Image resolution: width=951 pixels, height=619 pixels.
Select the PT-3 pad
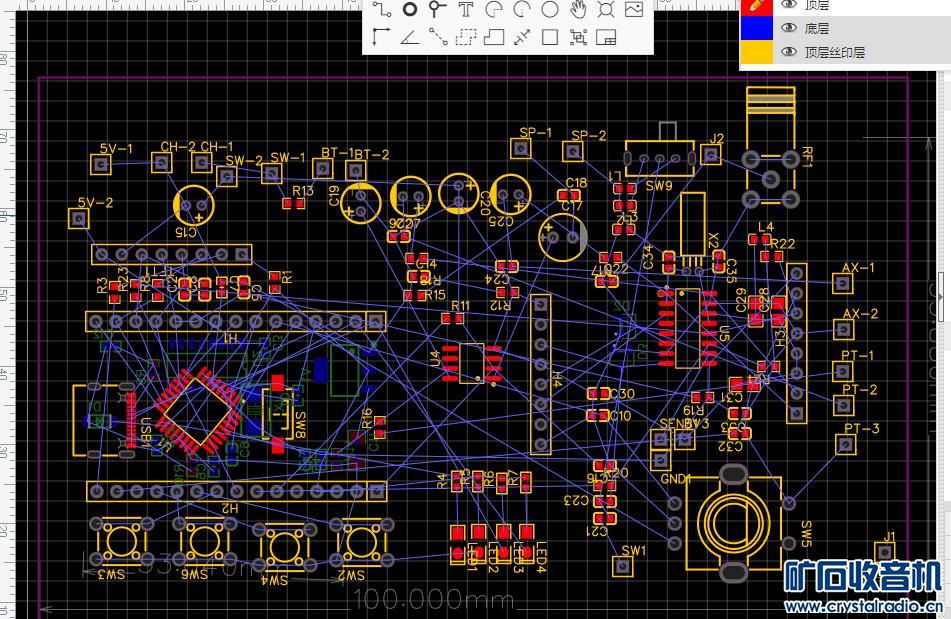tap(845, 444)
